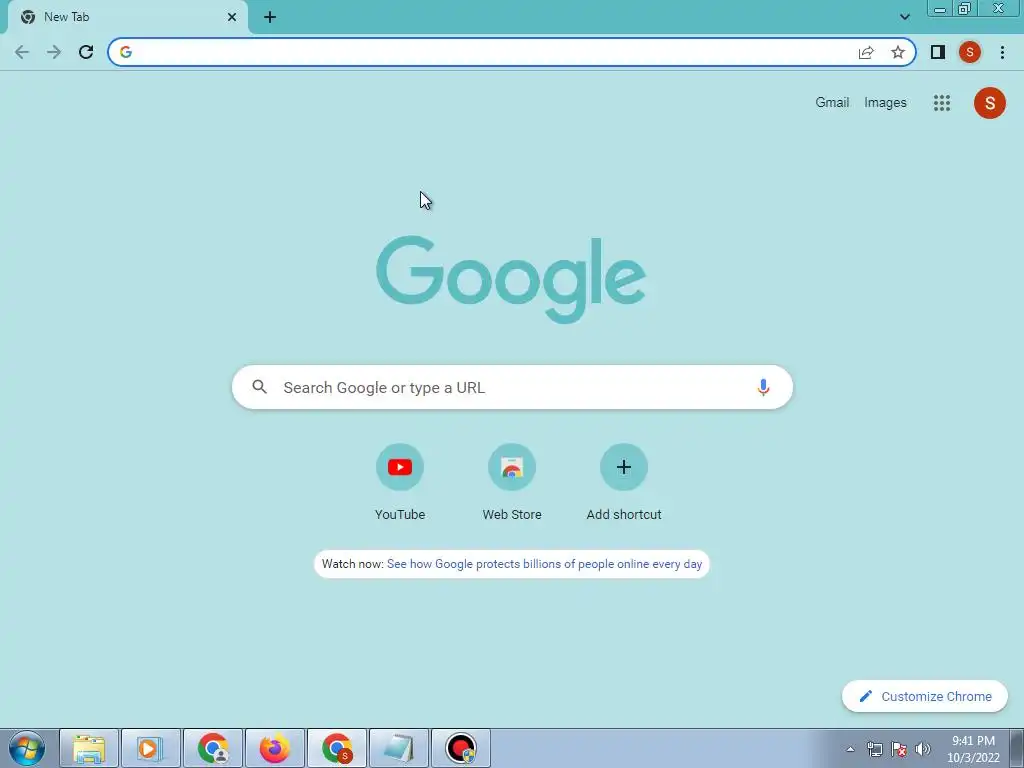1024x768 pixels.
Task: Open File Explorer from taskbar
Action: point(89,748)
